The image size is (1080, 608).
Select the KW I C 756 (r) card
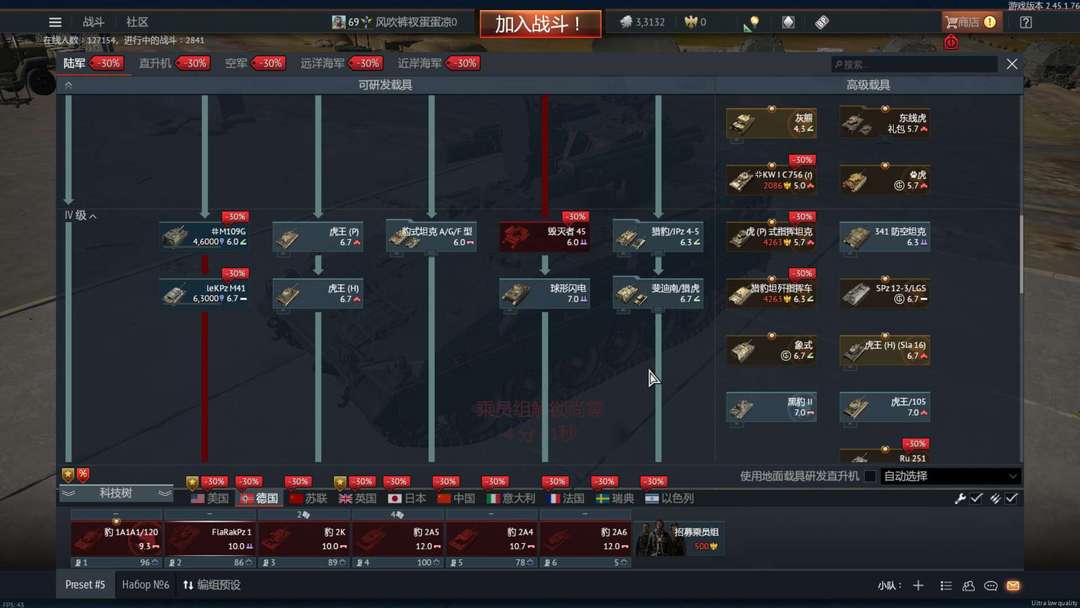point(771,180)
